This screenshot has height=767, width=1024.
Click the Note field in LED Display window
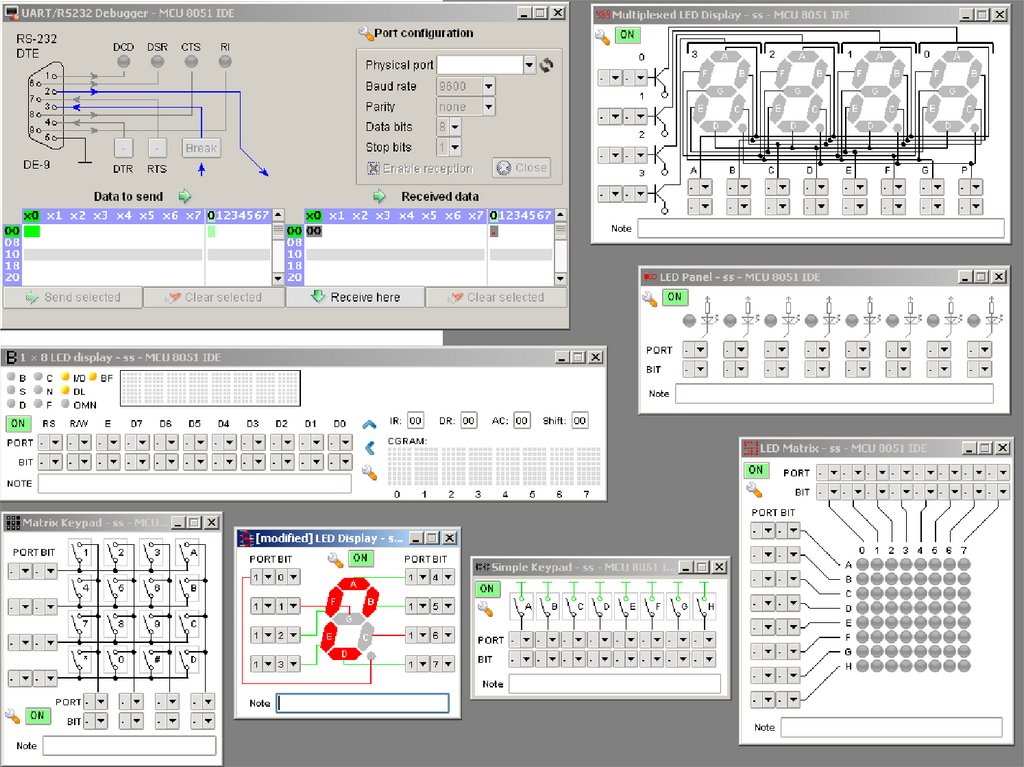tap(362, 703)
